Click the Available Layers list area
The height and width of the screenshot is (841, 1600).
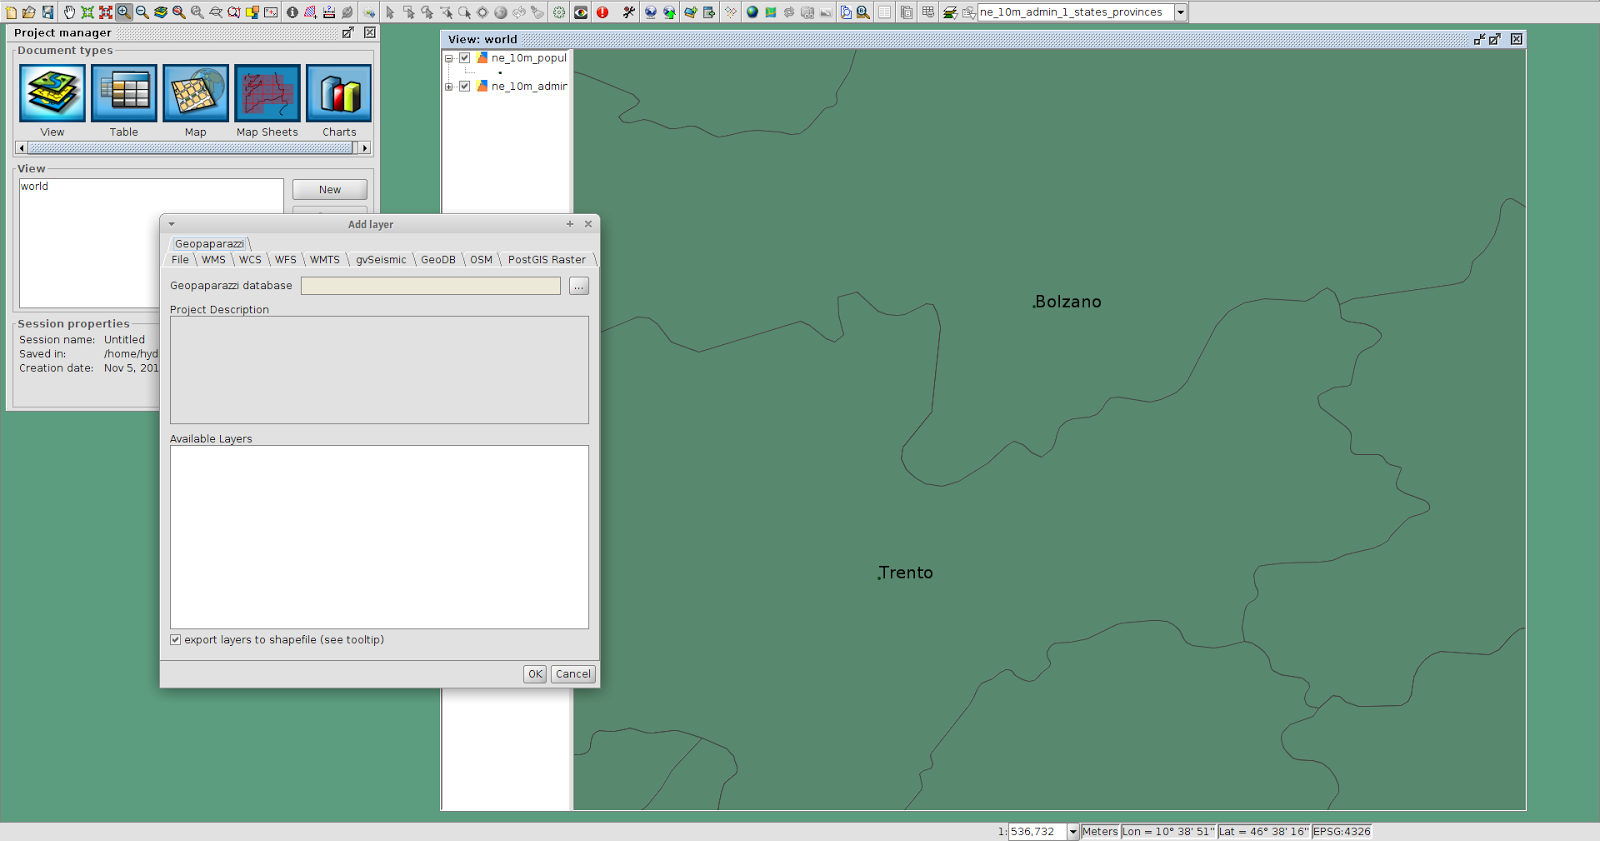pos(379,537)
